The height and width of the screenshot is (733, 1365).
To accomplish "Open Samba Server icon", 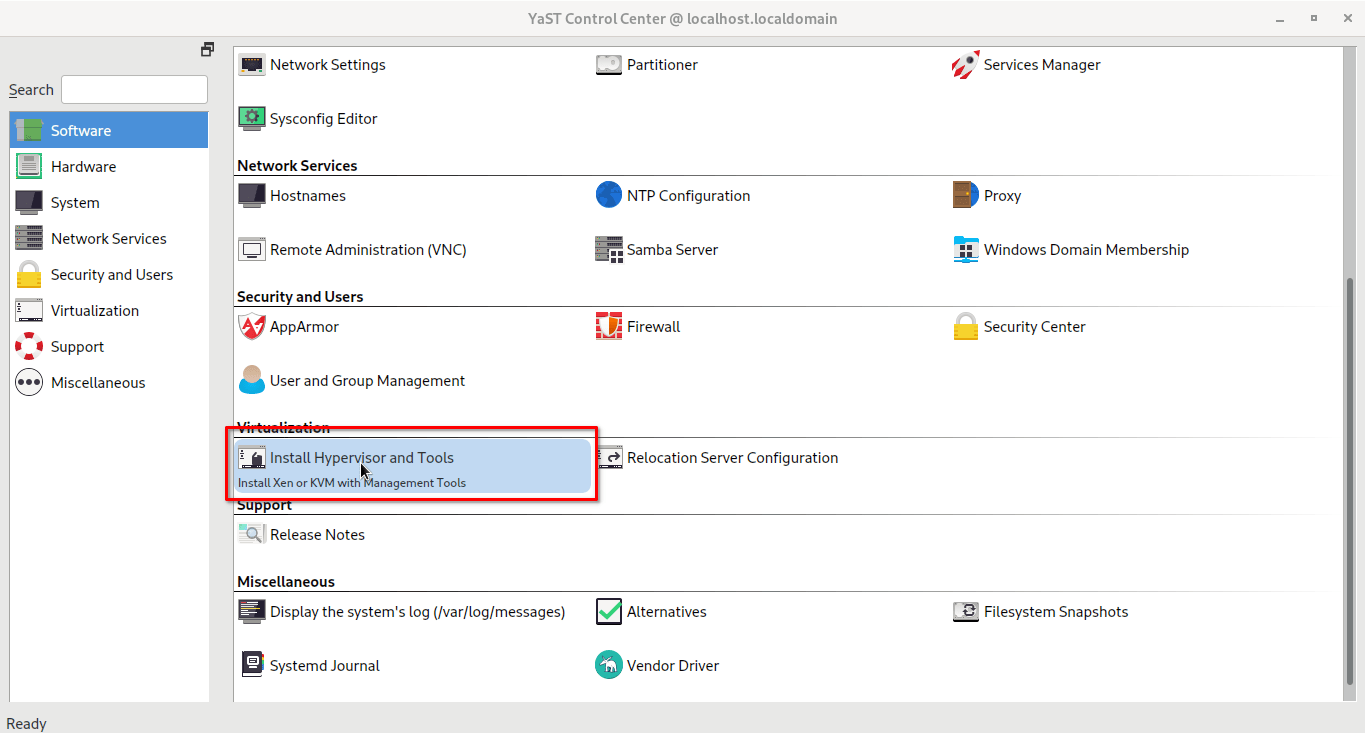I will tap(609, 250).
